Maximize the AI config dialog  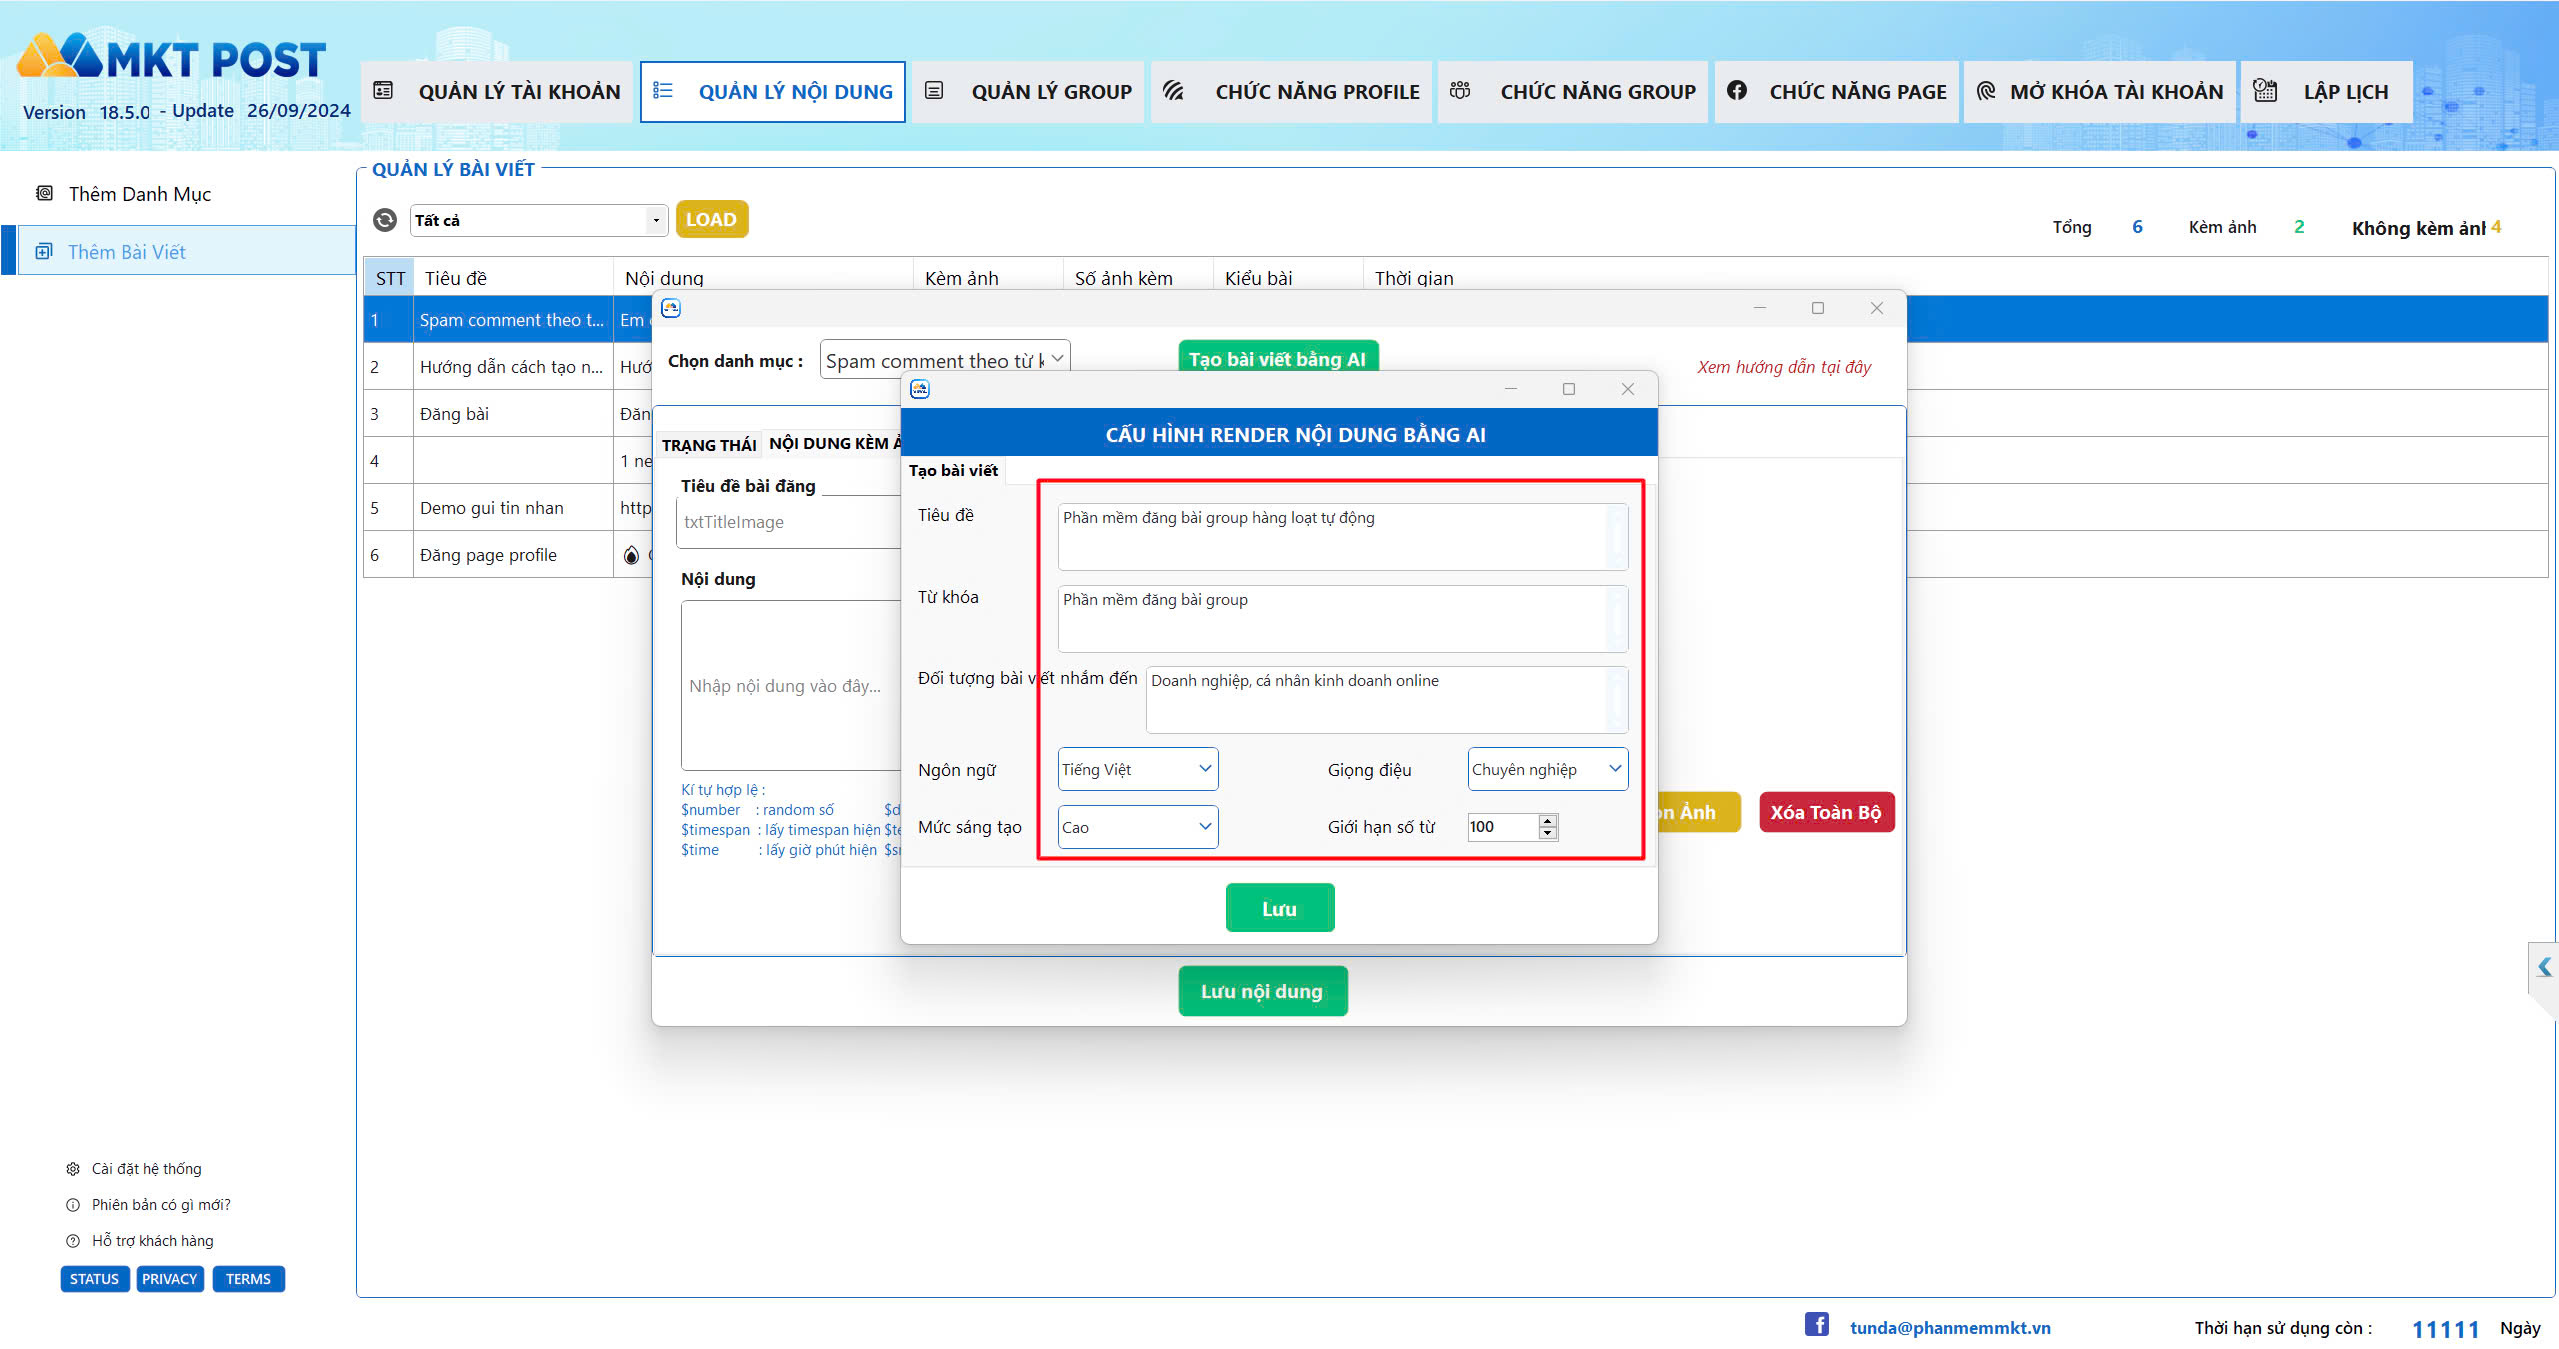click(x=1569, y=389)
